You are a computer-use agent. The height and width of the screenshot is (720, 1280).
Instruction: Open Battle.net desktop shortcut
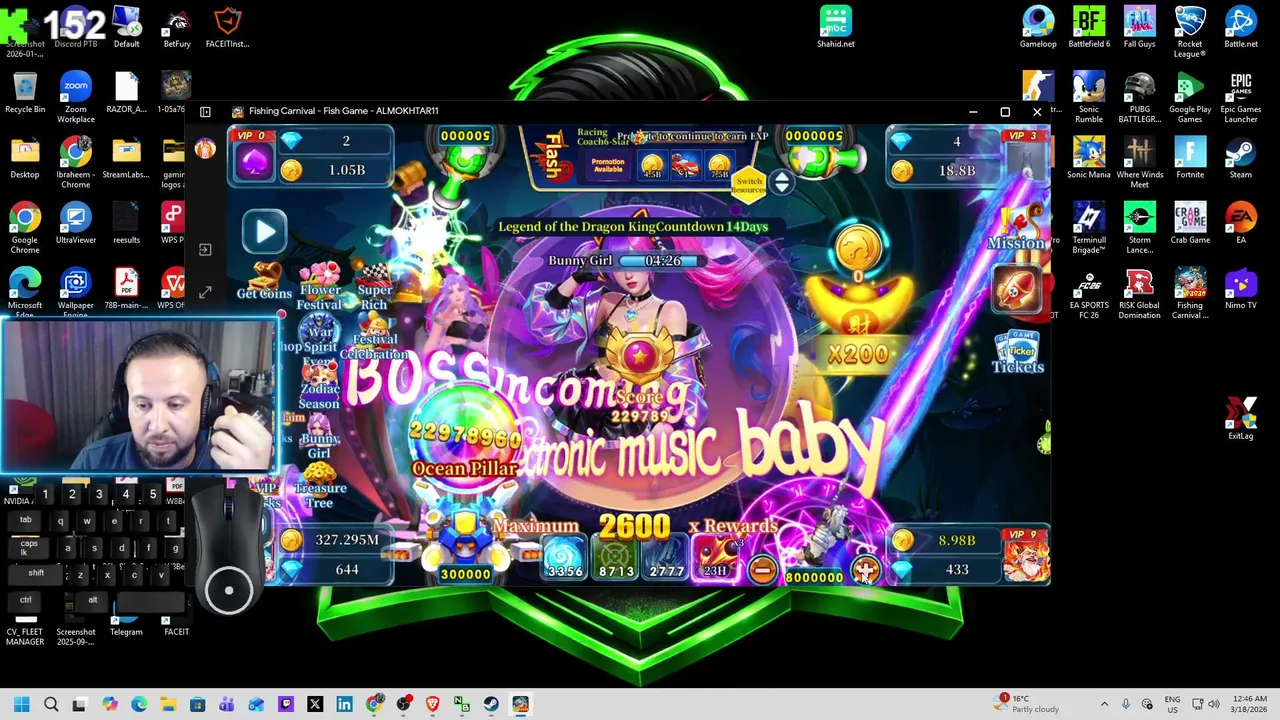tap(1241, 27)
